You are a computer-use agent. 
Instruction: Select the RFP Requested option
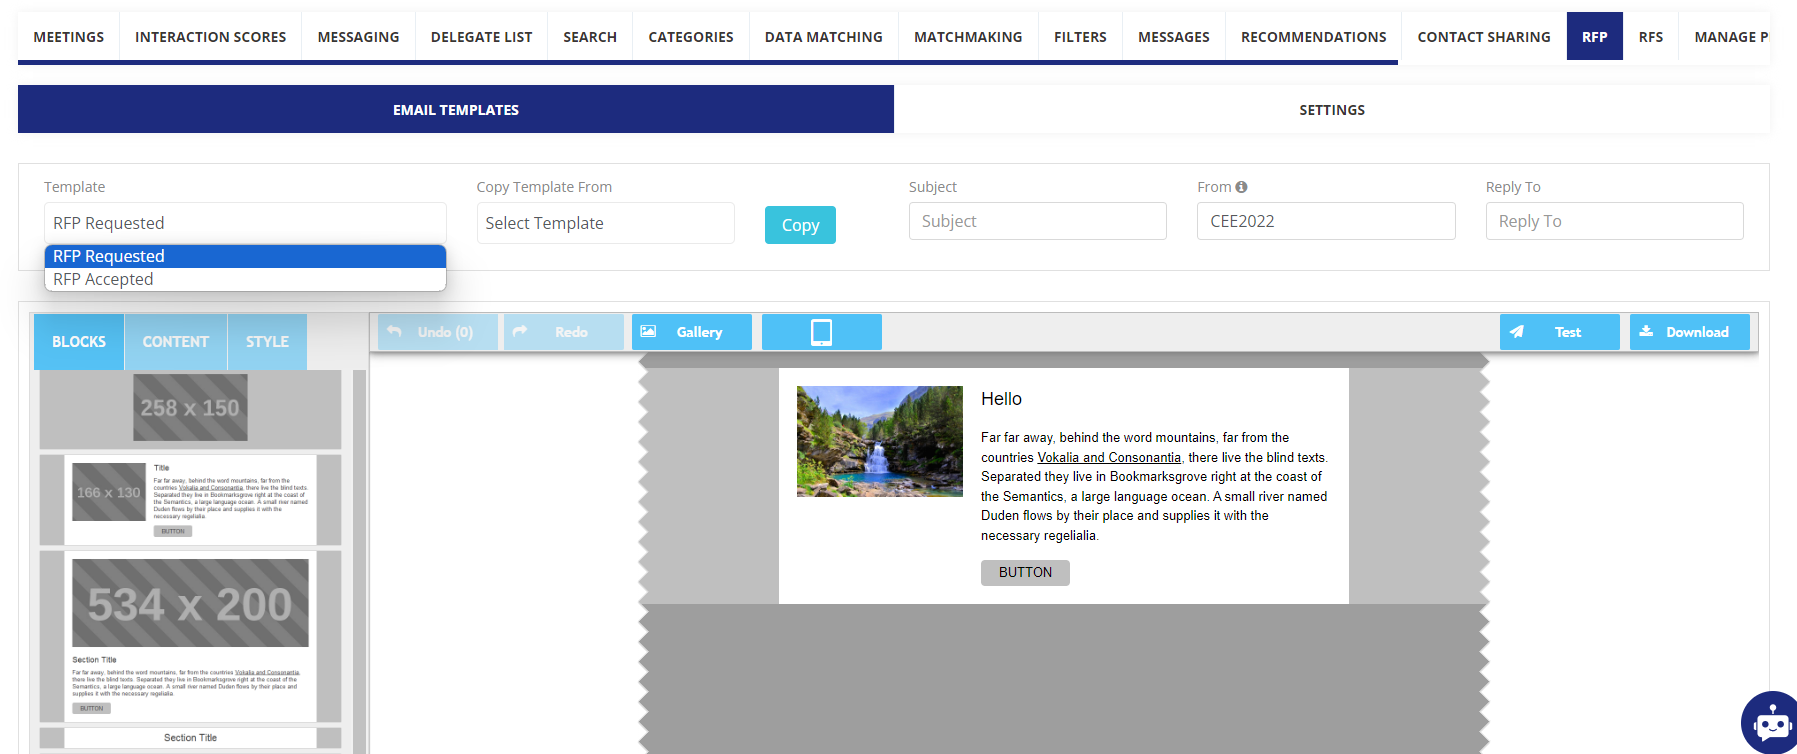245,256
